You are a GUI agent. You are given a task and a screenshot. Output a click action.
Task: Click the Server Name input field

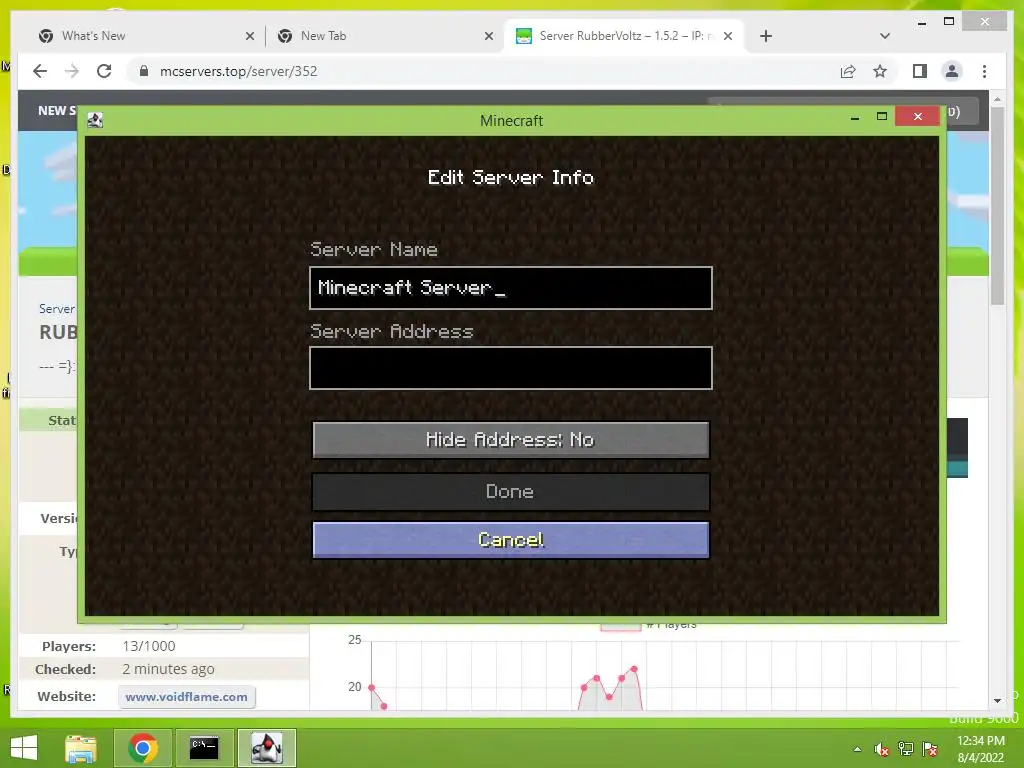(x=511, y=287)
